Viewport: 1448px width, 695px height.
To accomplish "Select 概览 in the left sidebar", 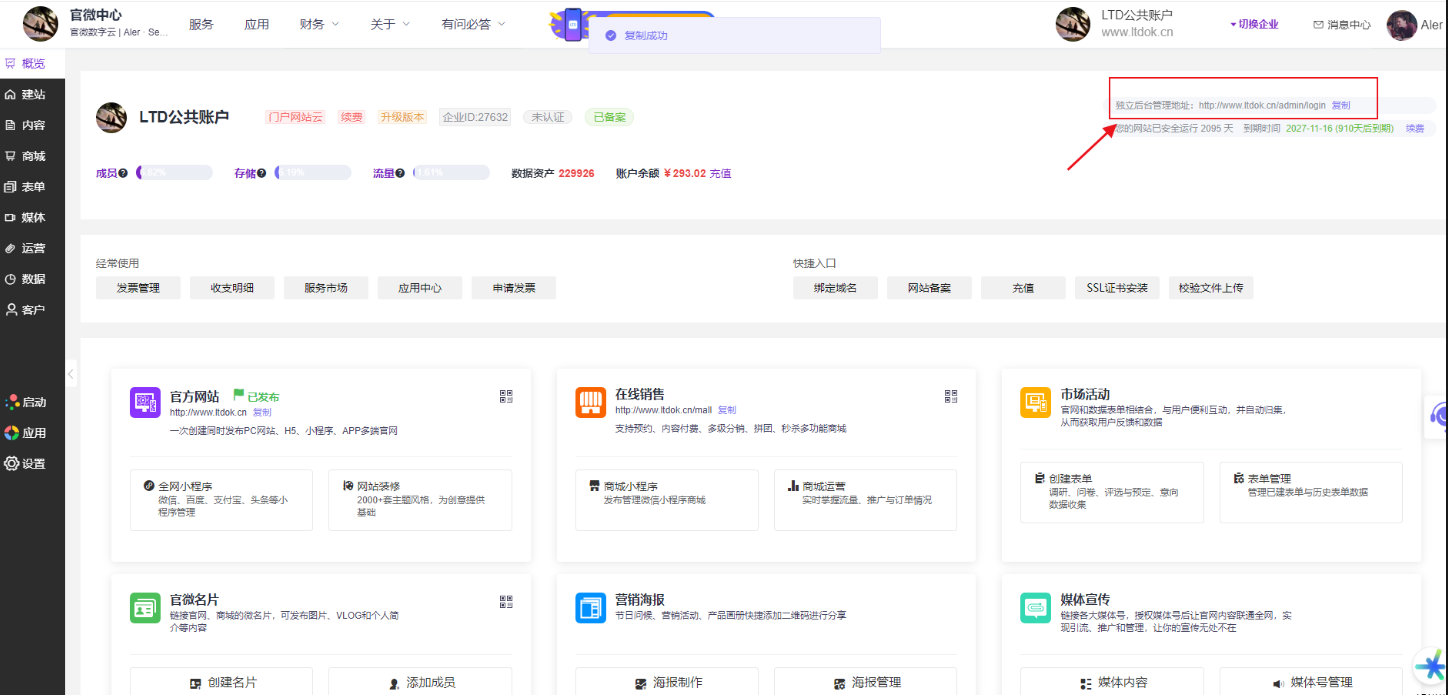I will tap(26, 63).
